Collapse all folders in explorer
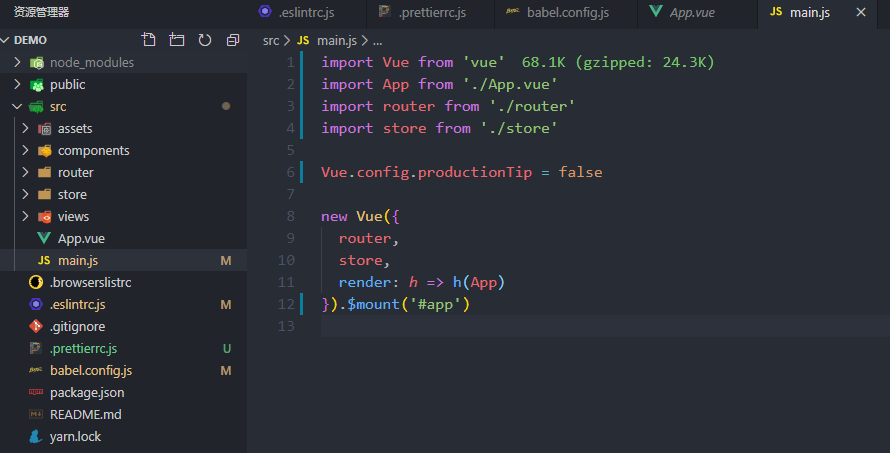The image size is (890, 453). pos(233,40)
